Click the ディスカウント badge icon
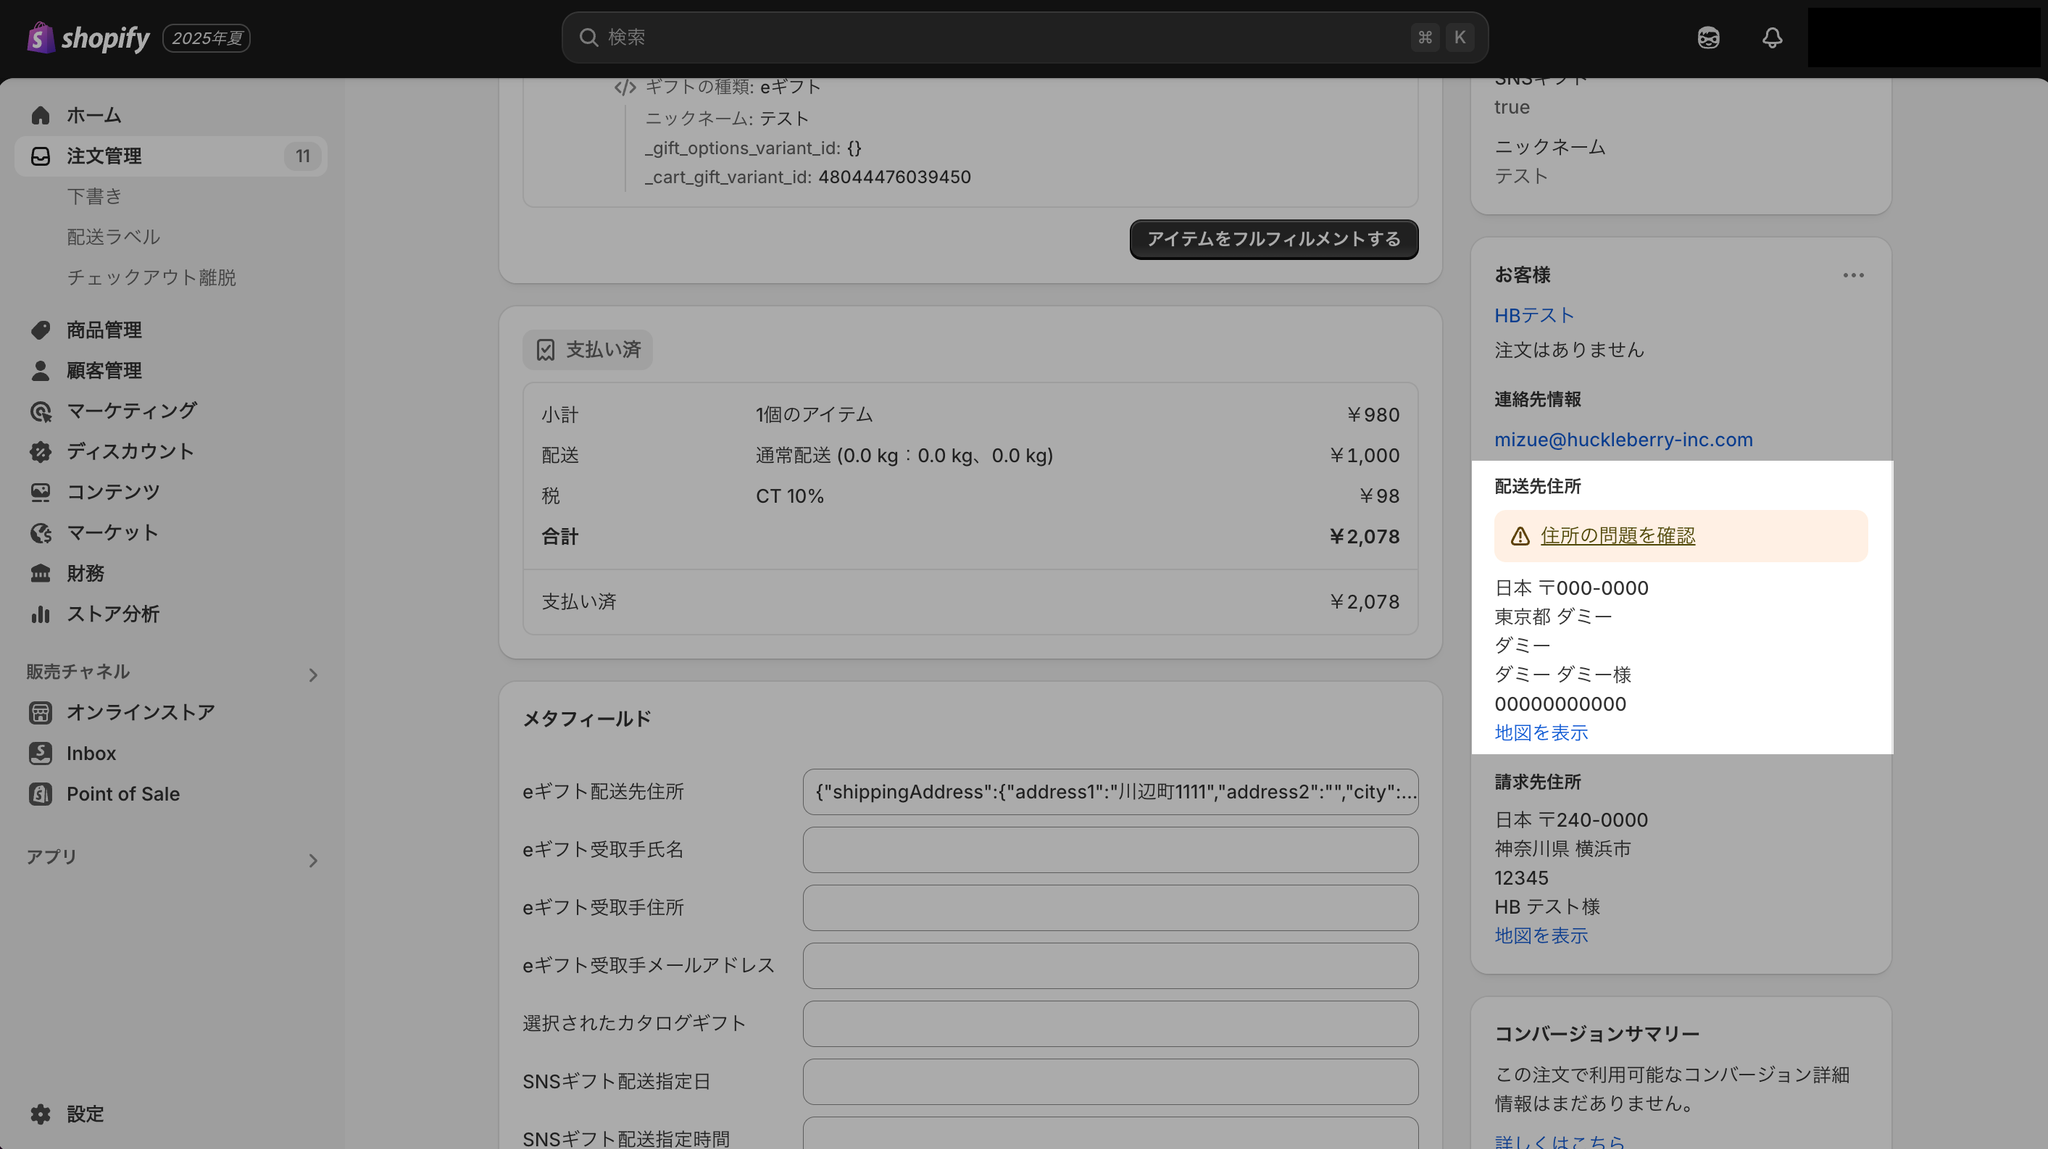The height and width of the screenshot is (1149, 2048). tap(40, 452)
